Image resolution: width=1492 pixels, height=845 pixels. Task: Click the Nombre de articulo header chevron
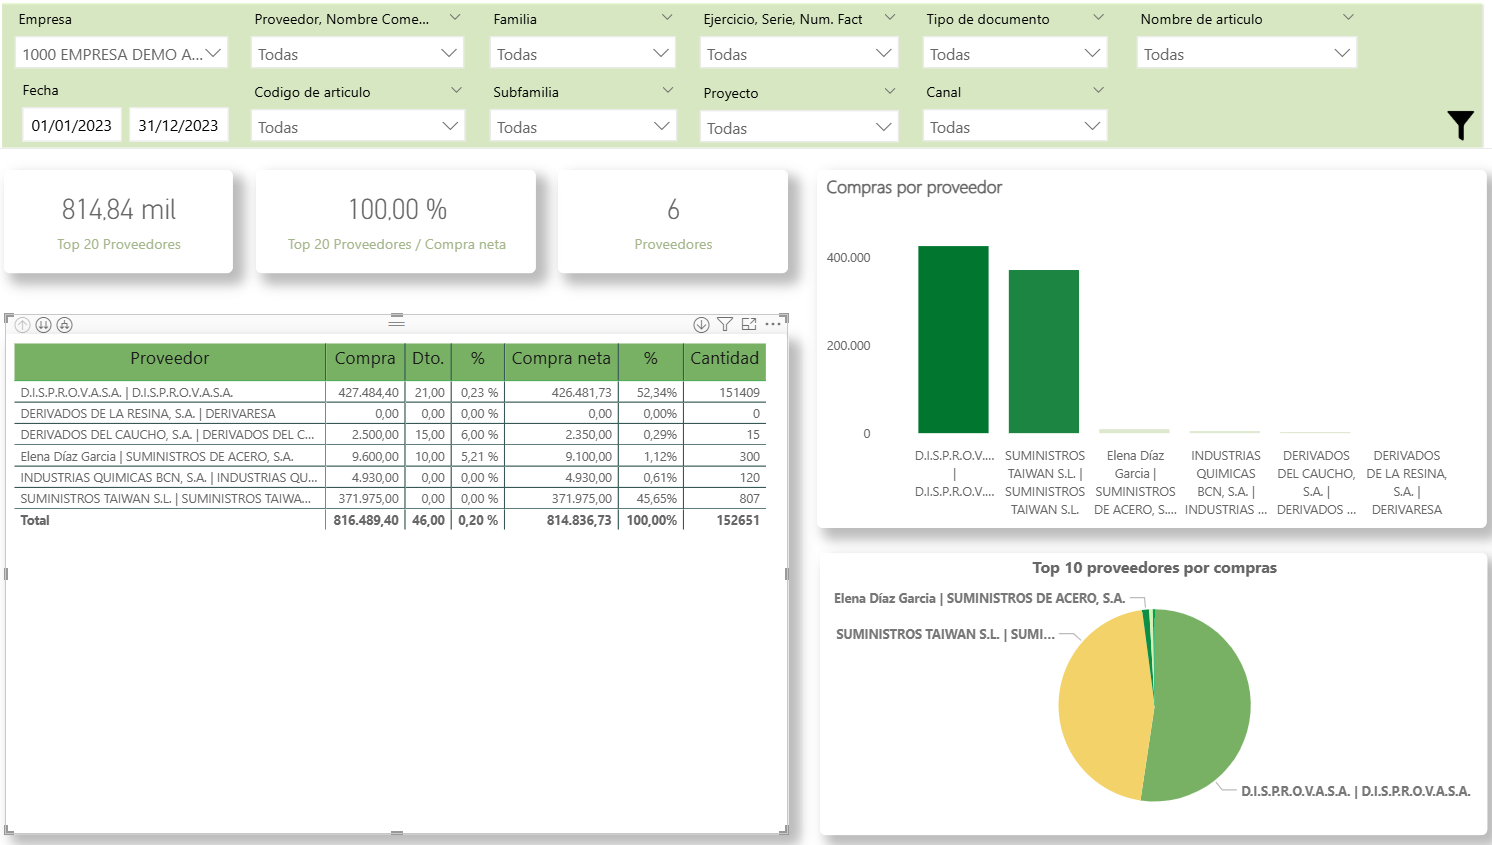[x=1347, y=18]
